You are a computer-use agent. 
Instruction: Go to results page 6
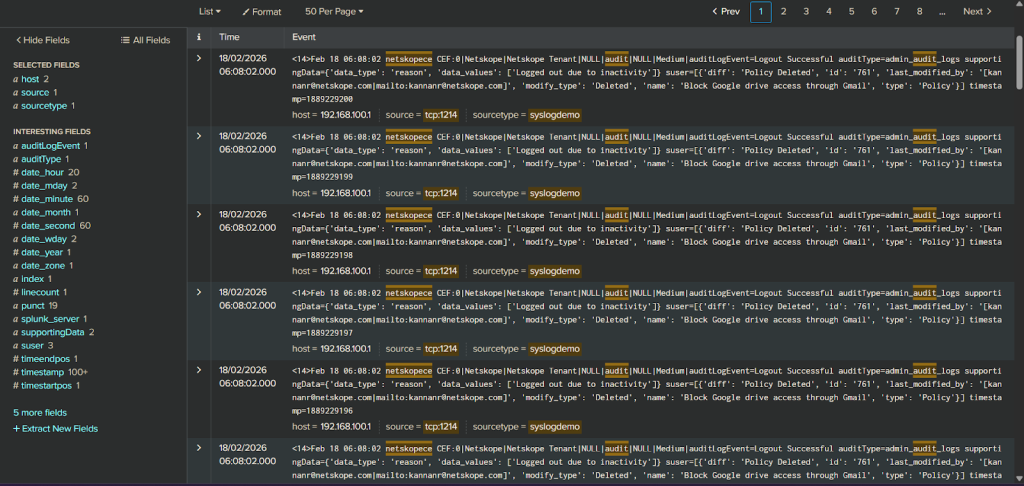(x=874, y=11)
